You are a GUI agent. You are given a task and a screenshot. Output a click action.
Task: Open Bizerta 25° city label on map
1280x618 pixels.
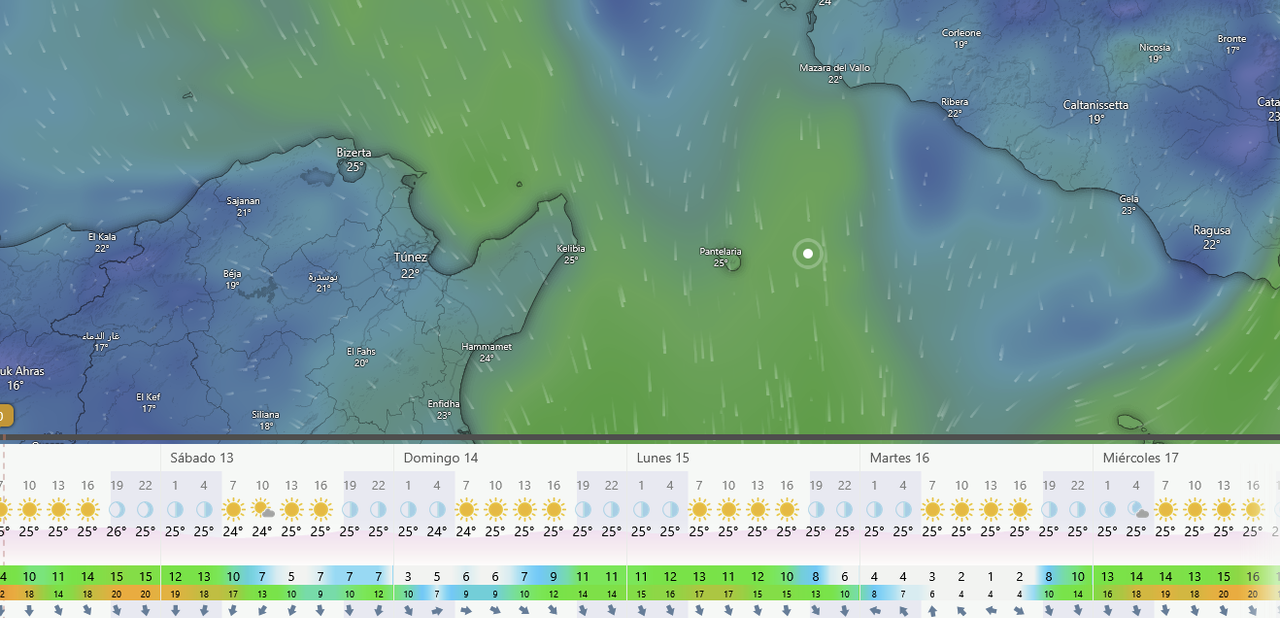(x=354, y=160)
